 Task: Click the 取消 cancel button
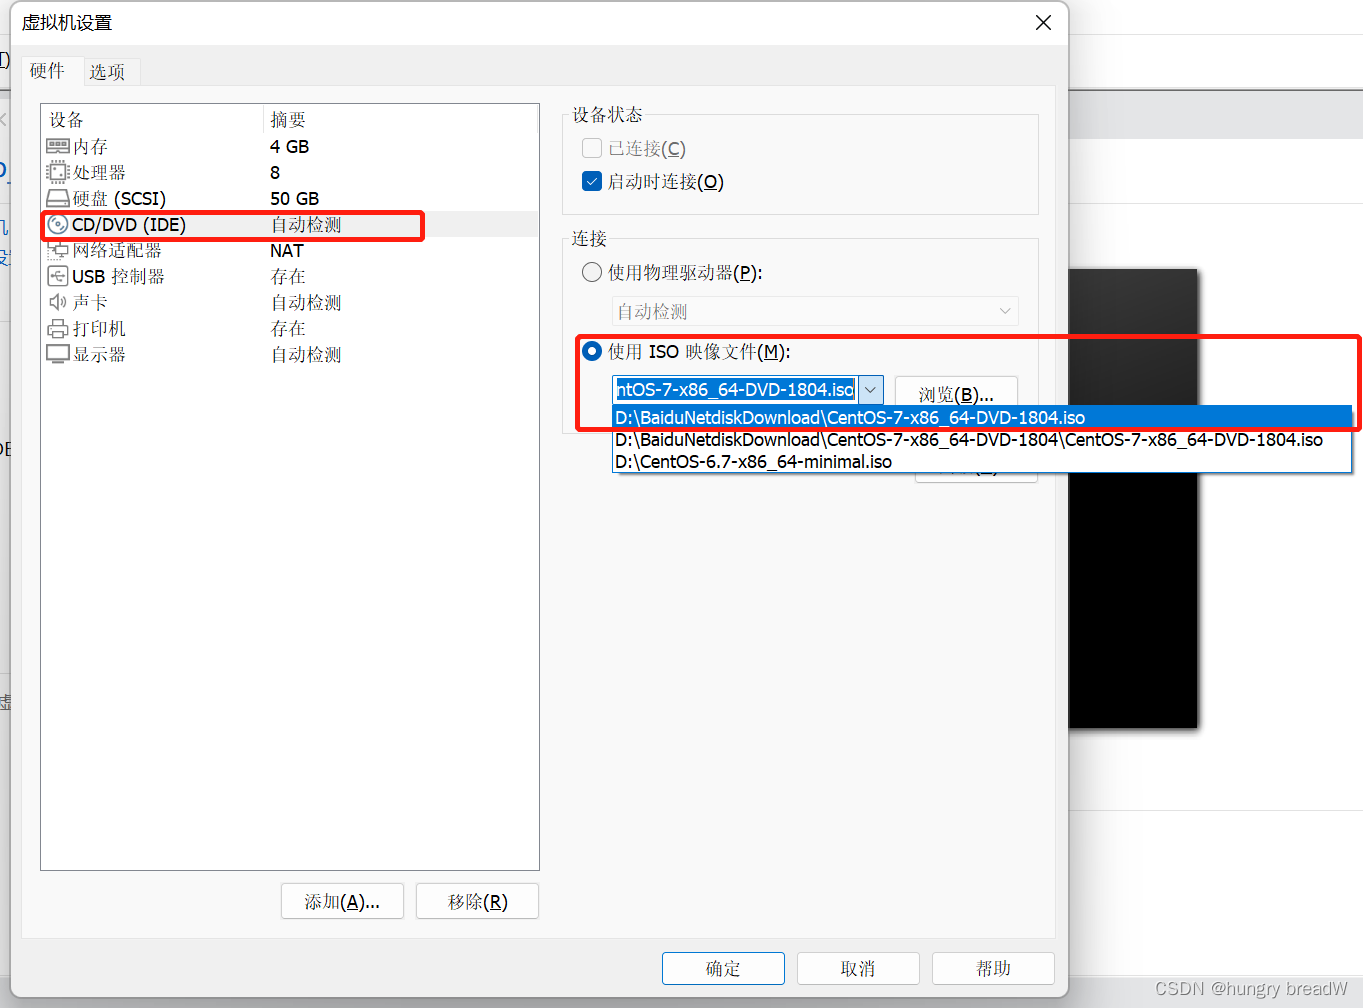coord(858,968)
